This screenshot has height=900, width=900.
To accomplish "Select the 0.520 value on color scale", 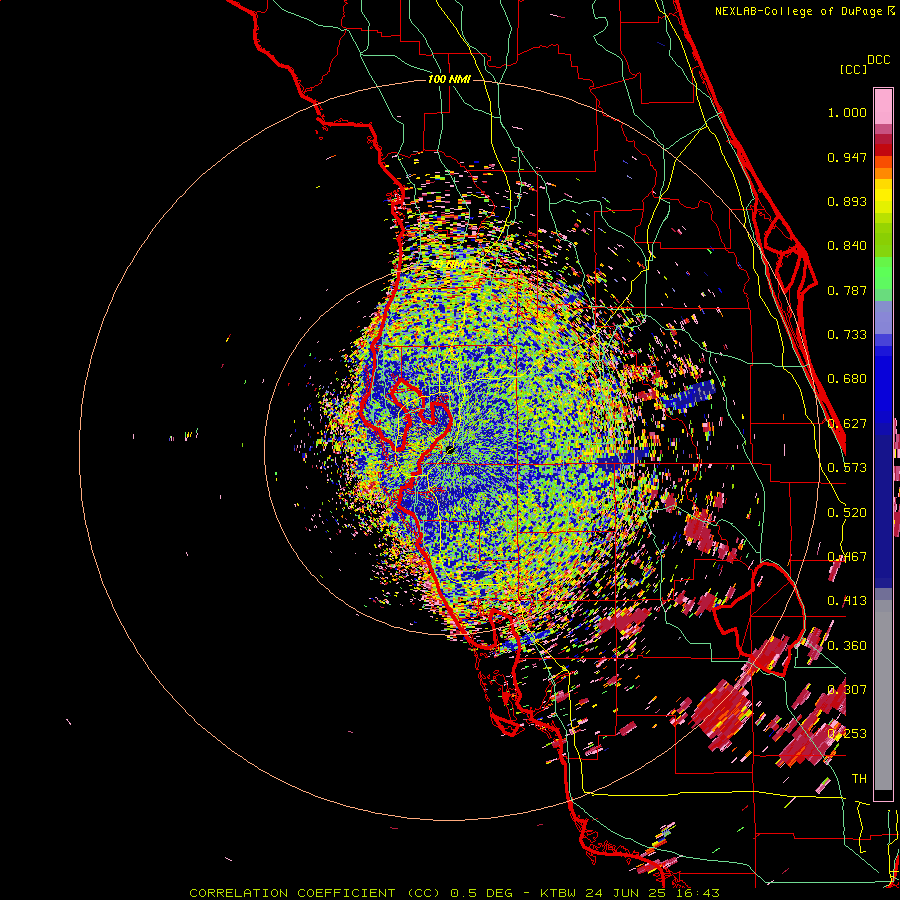I will click(x=847, y=513).
